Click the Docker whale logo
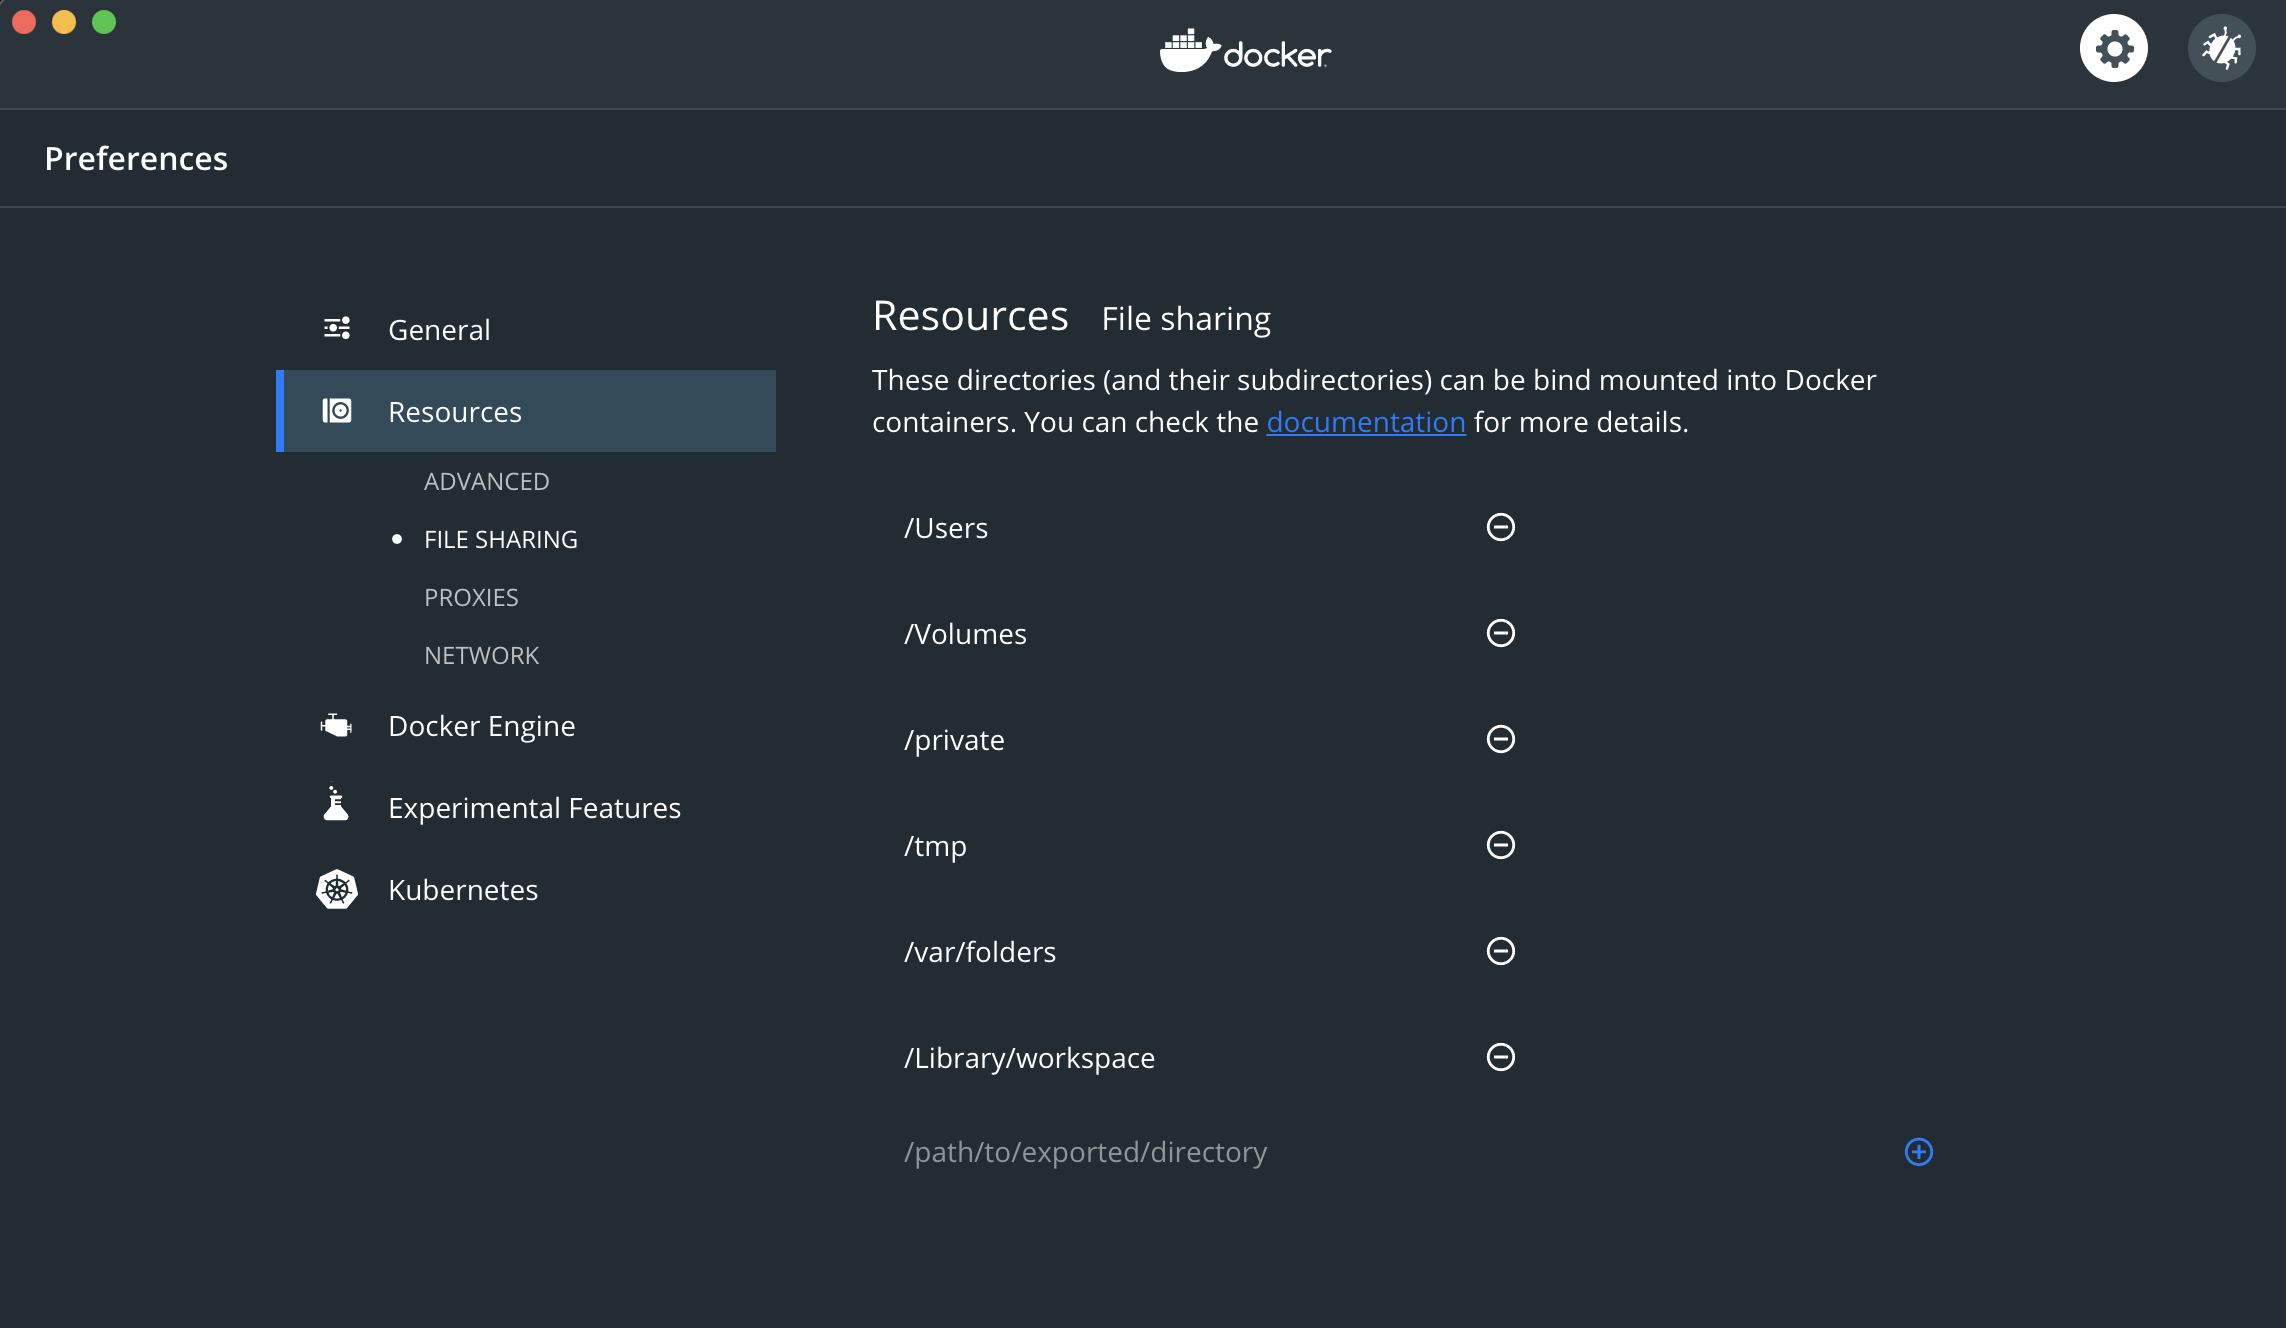Image resolution: width=2286 pixels, height=1328 pixels. (1245, 51)
